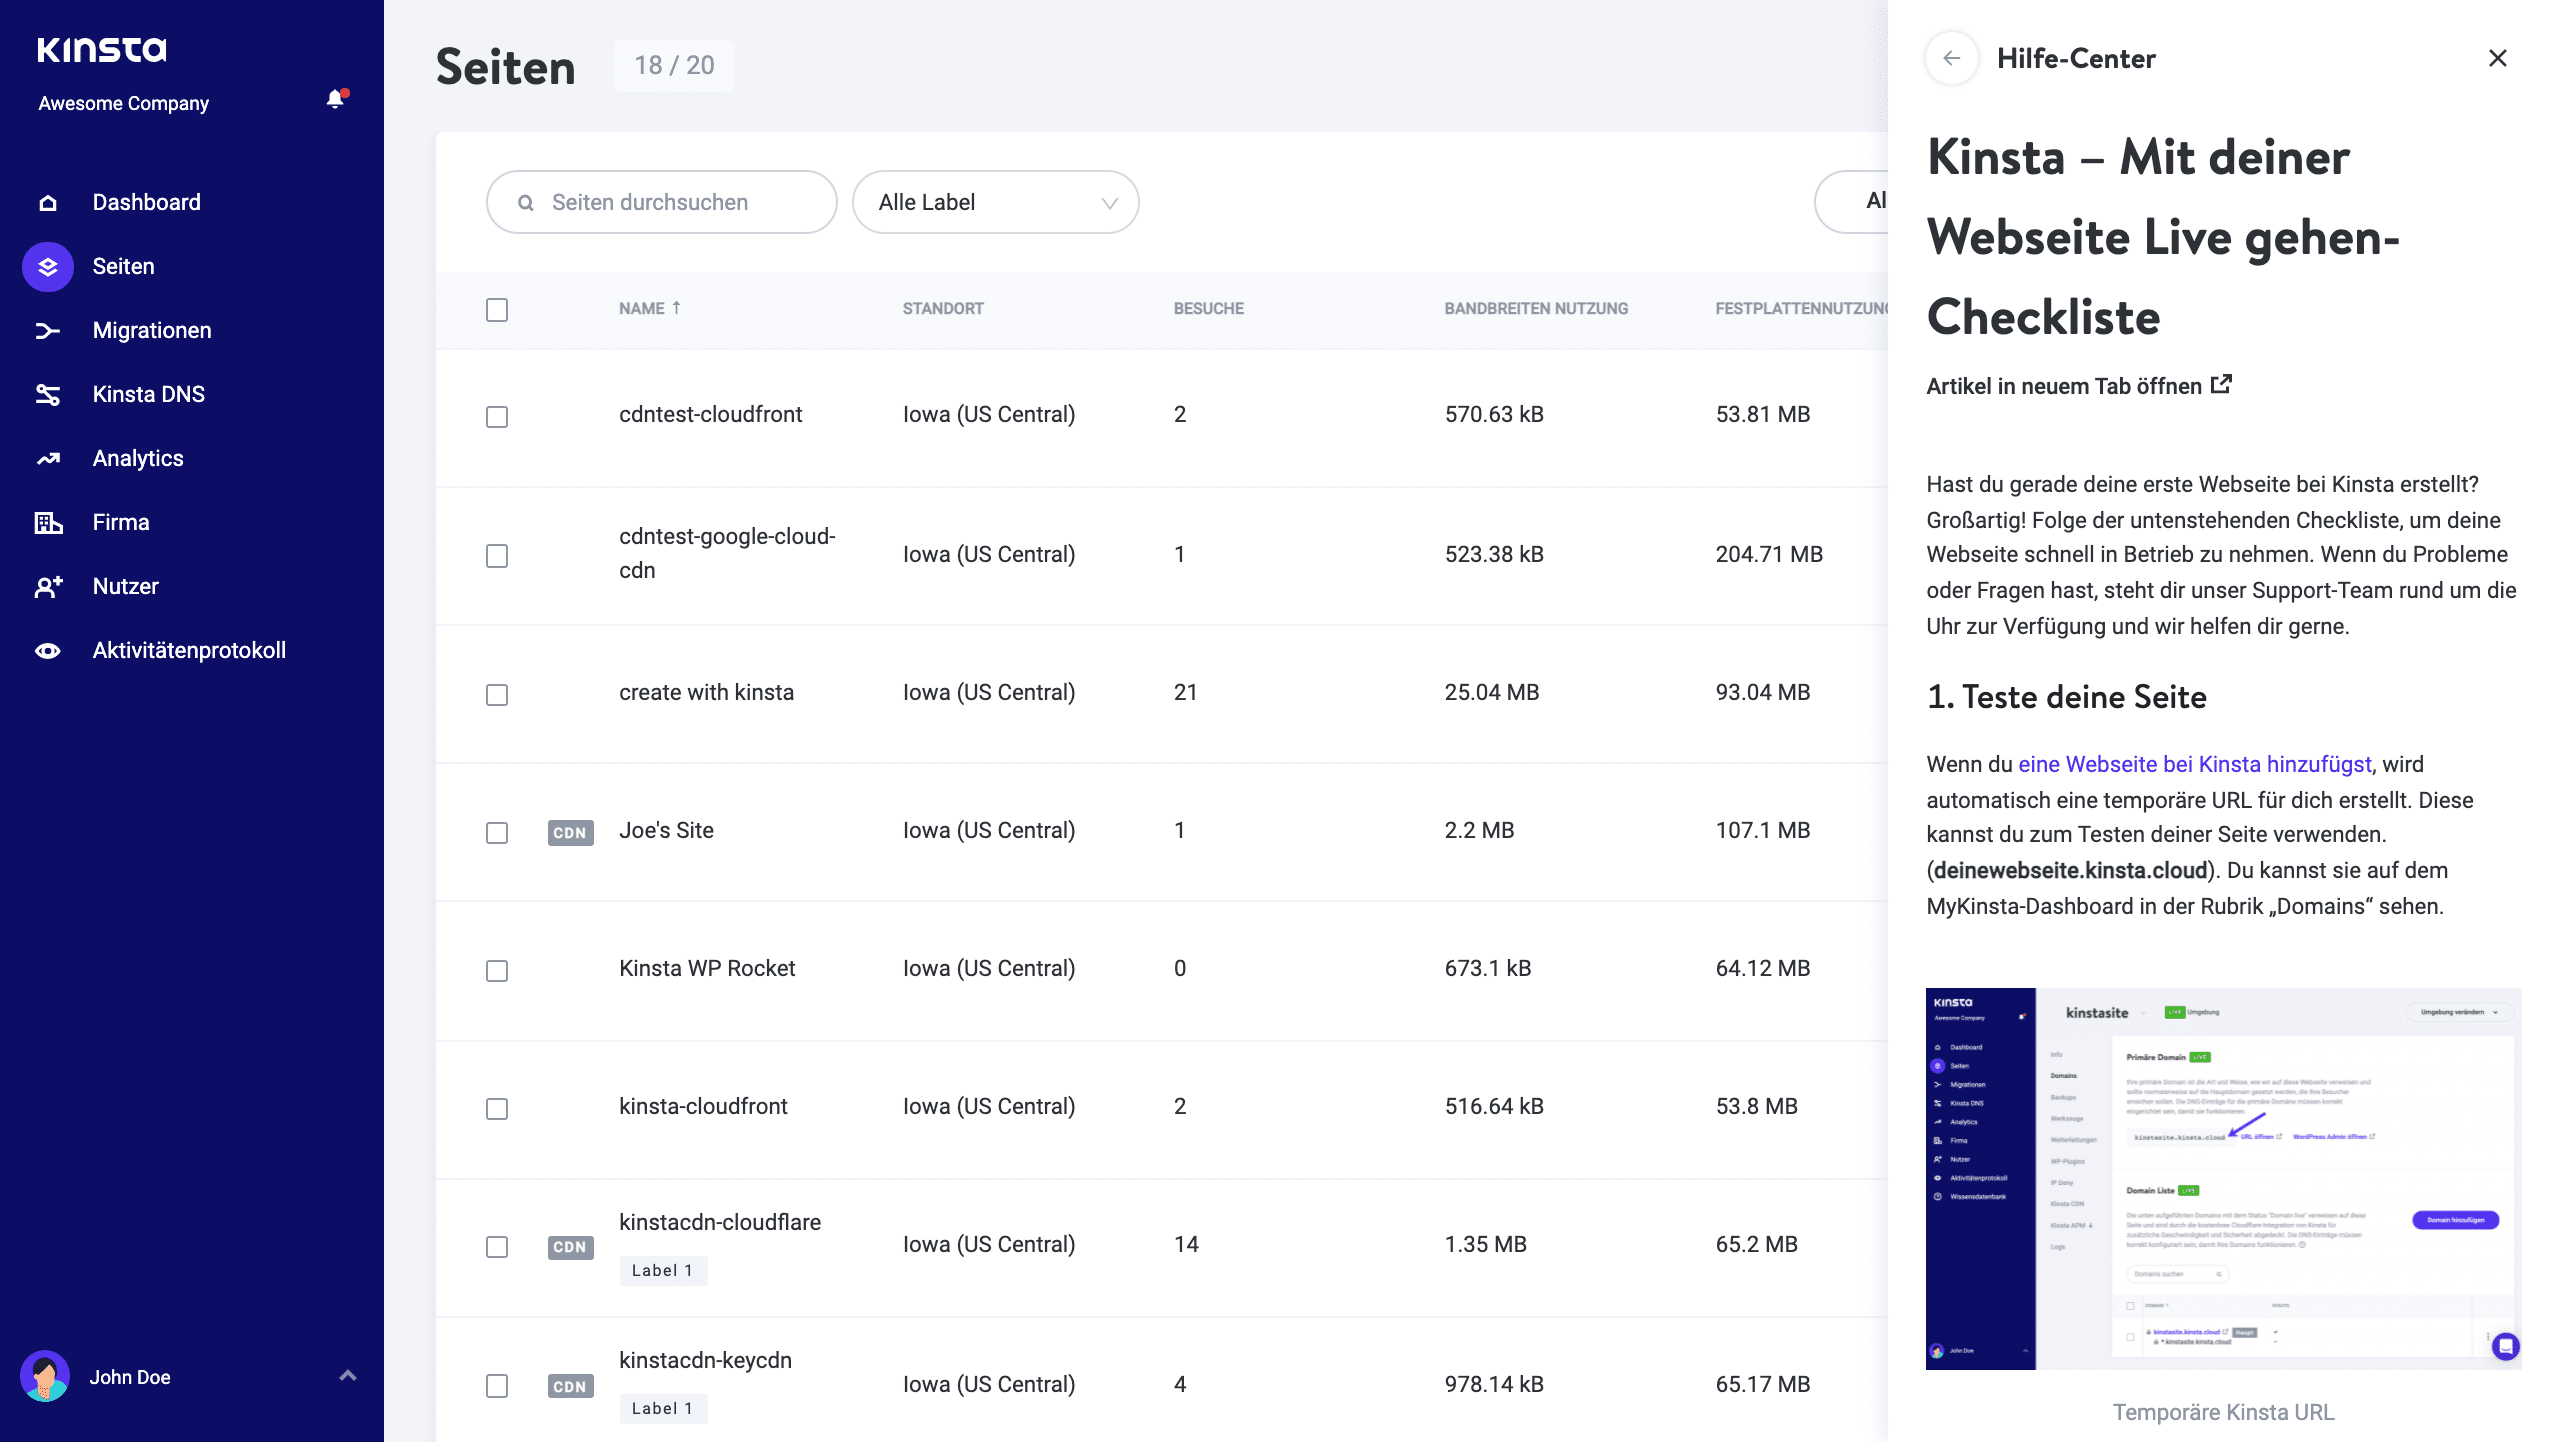Screen dimensions: 2560x1442
Task: Click the 'eine Webseite bei Kinsta hinzufügst' link
Action: click(2194, 764)
